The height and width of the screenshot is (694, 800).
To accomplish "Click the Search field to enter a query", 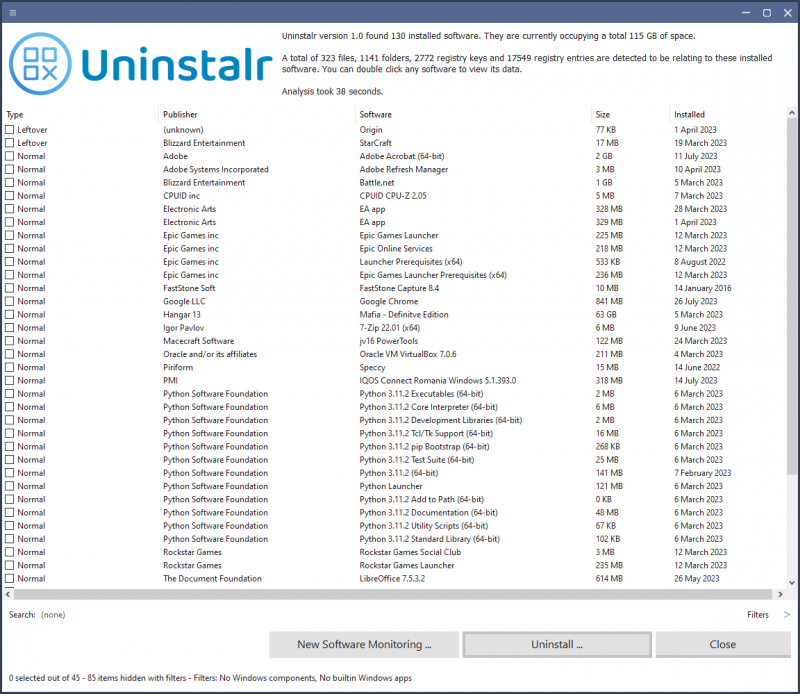I will tap(52, 614).
